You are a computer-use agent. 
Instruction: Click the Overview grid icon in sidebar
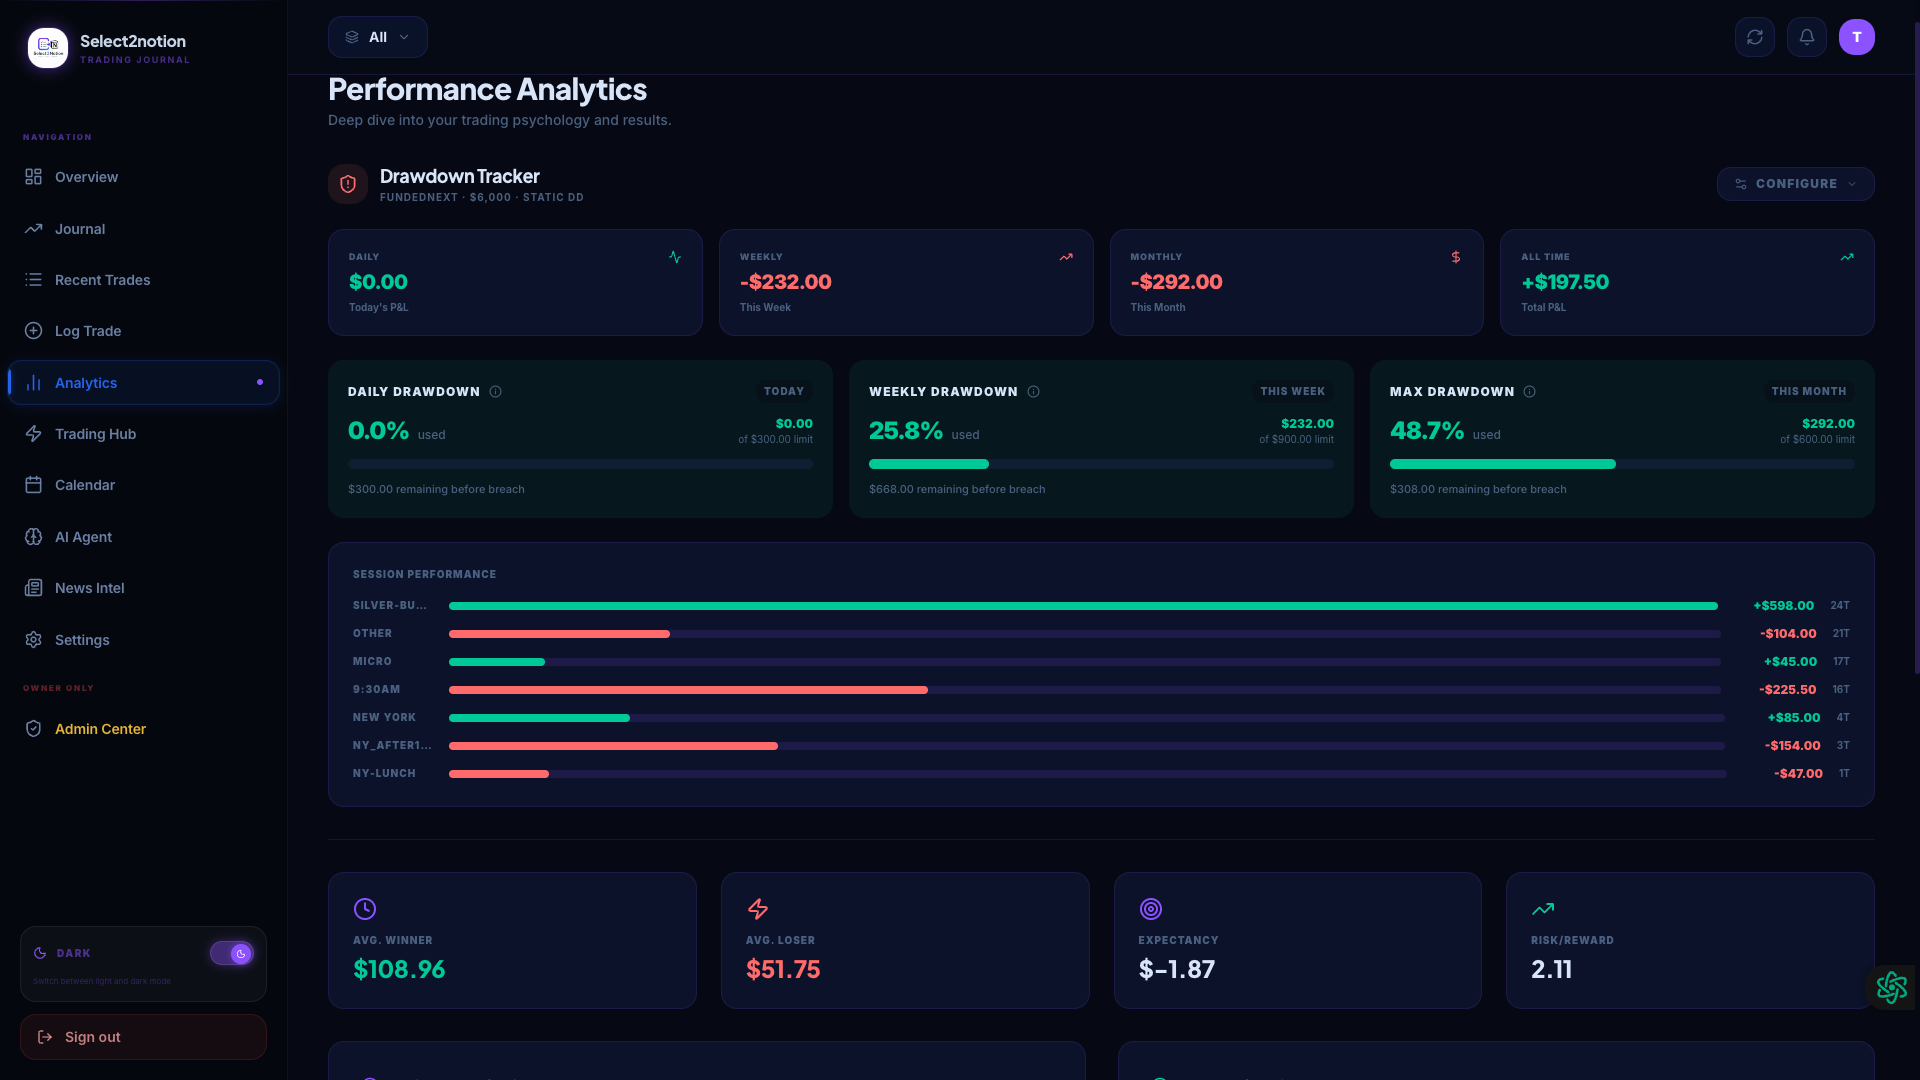tap(33, 177)
